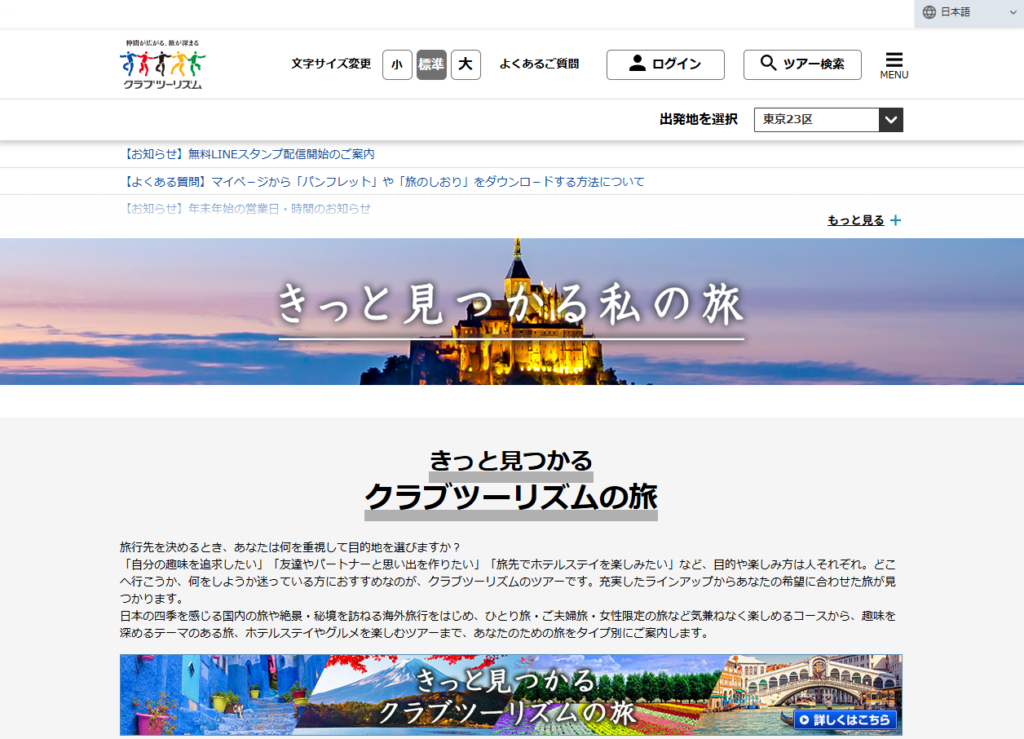Viewport: 1024px width, 739px height.
Task: Open the パンフレット download FAQ link
Action: tap(382, 182)
